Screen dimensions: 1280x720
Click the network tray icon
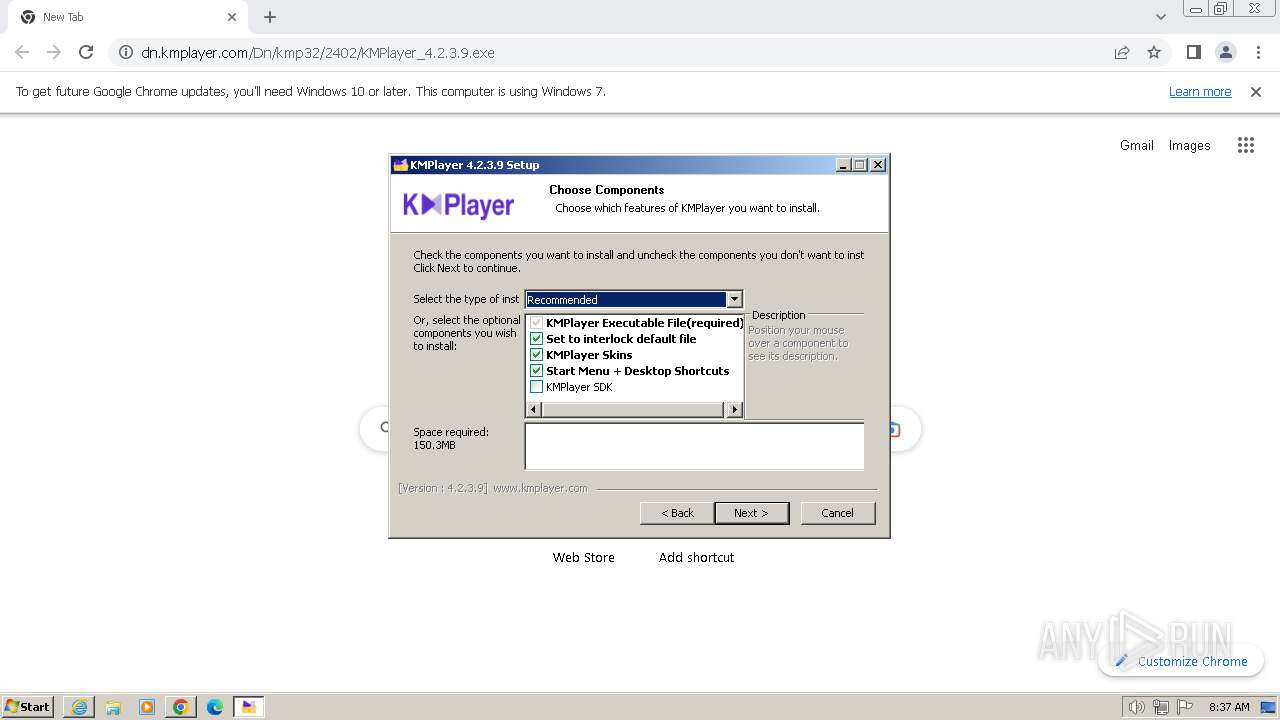point(1160,707)
